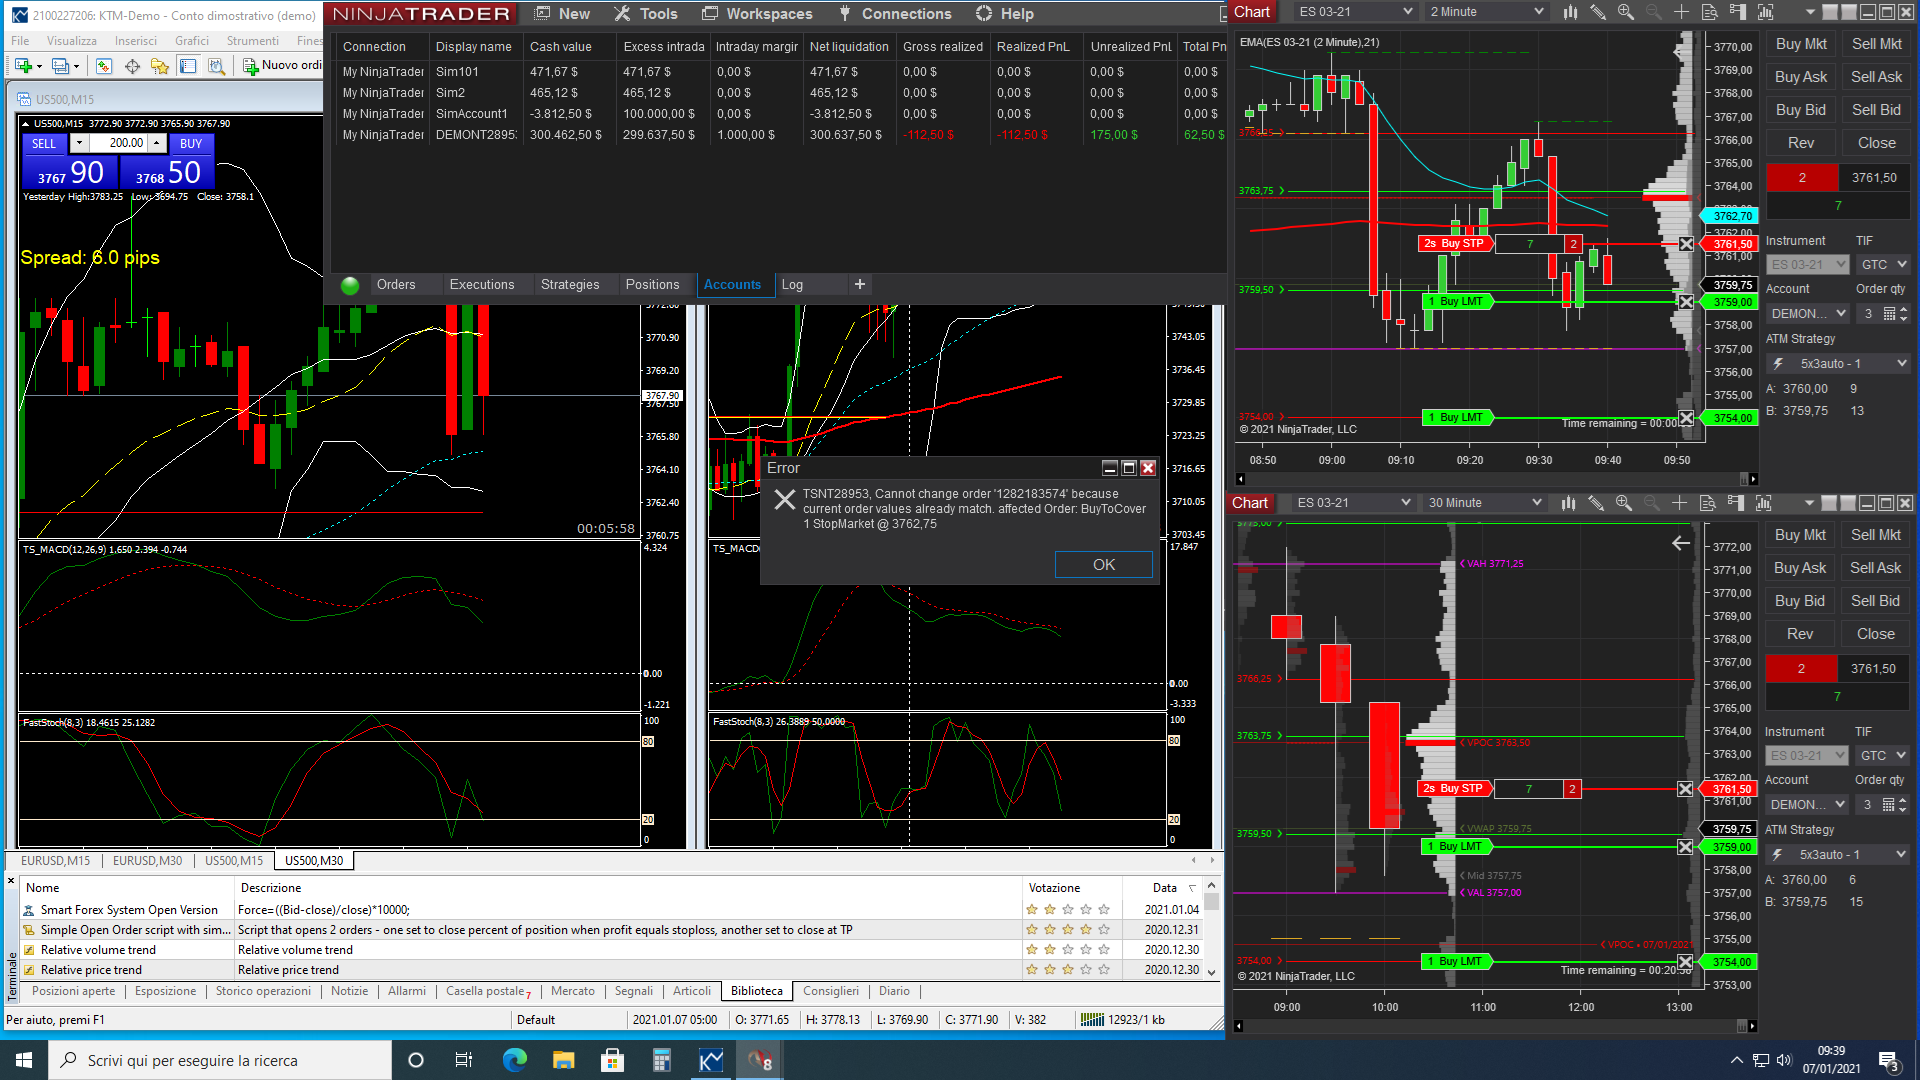
Task: Click the Market Watch icon in MetaTrader toolbar
Action: 104,66
